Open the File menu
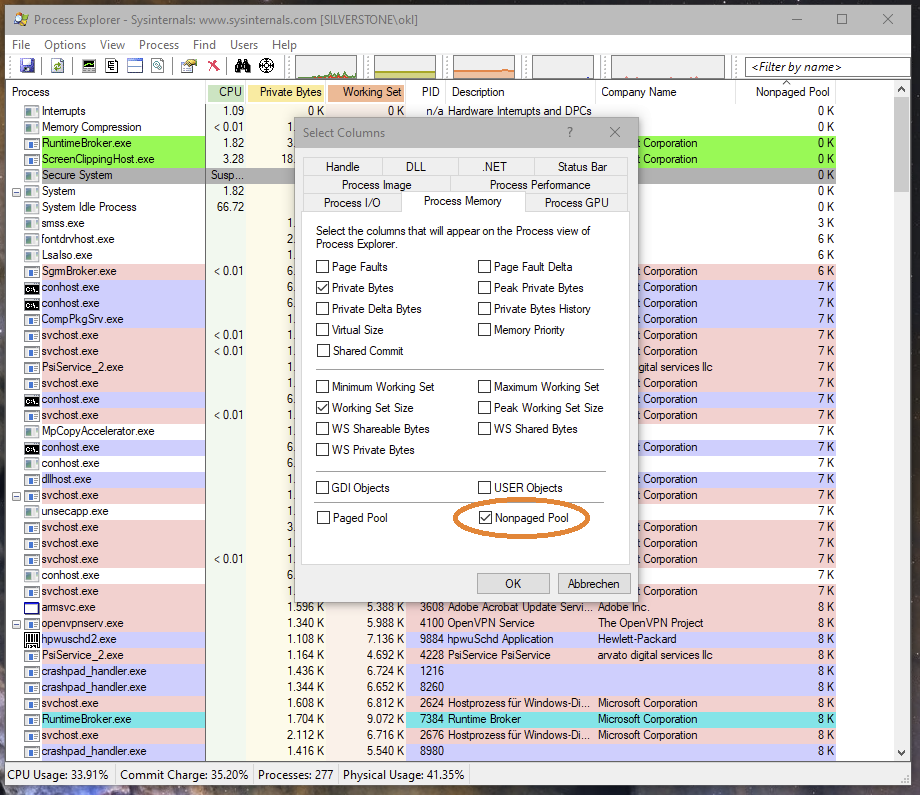This screenshot has height=795, width=920. coord(21,45)
